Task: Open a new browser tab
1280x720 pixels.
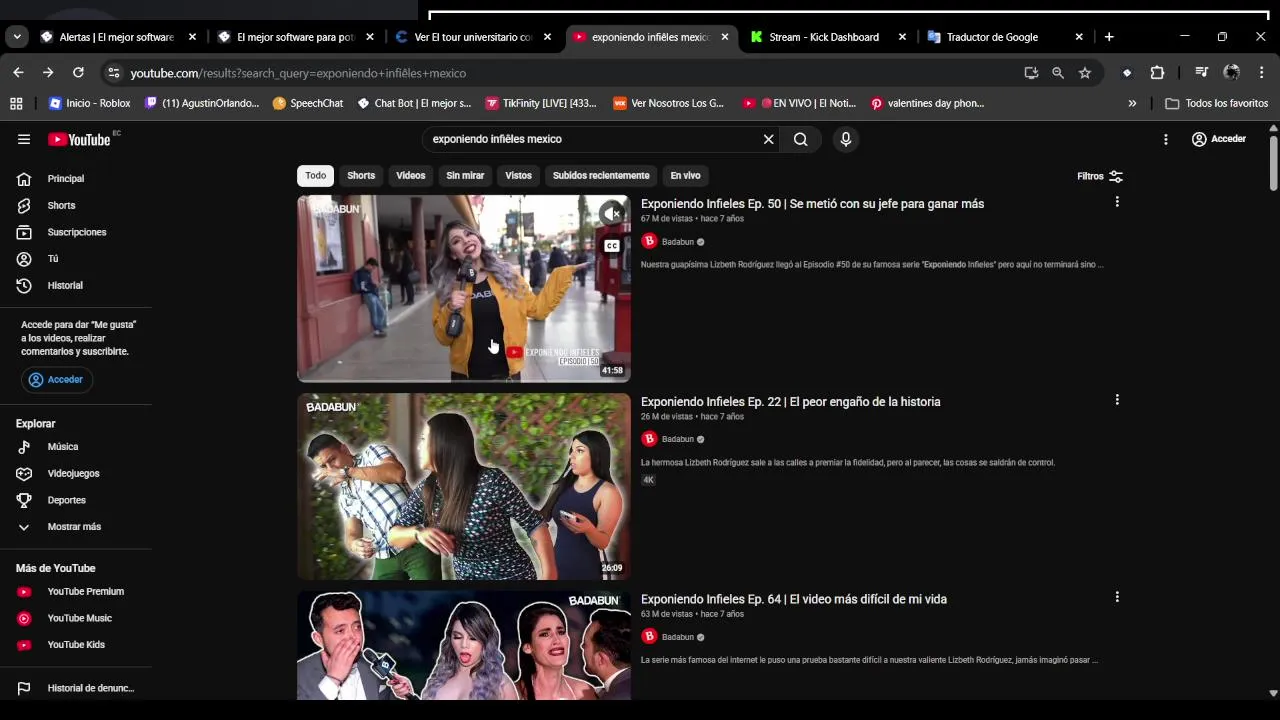Action: 1109,37
